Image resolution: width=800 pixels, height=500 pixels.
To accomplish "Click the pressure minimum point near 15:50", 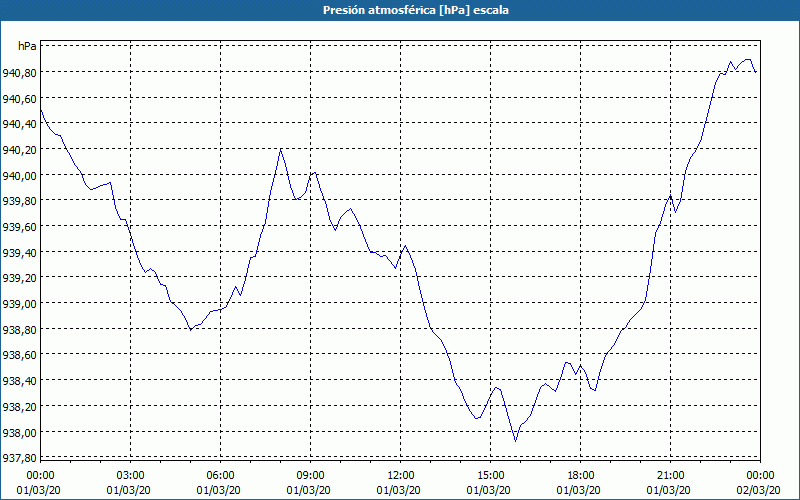I will coord(516,441).
